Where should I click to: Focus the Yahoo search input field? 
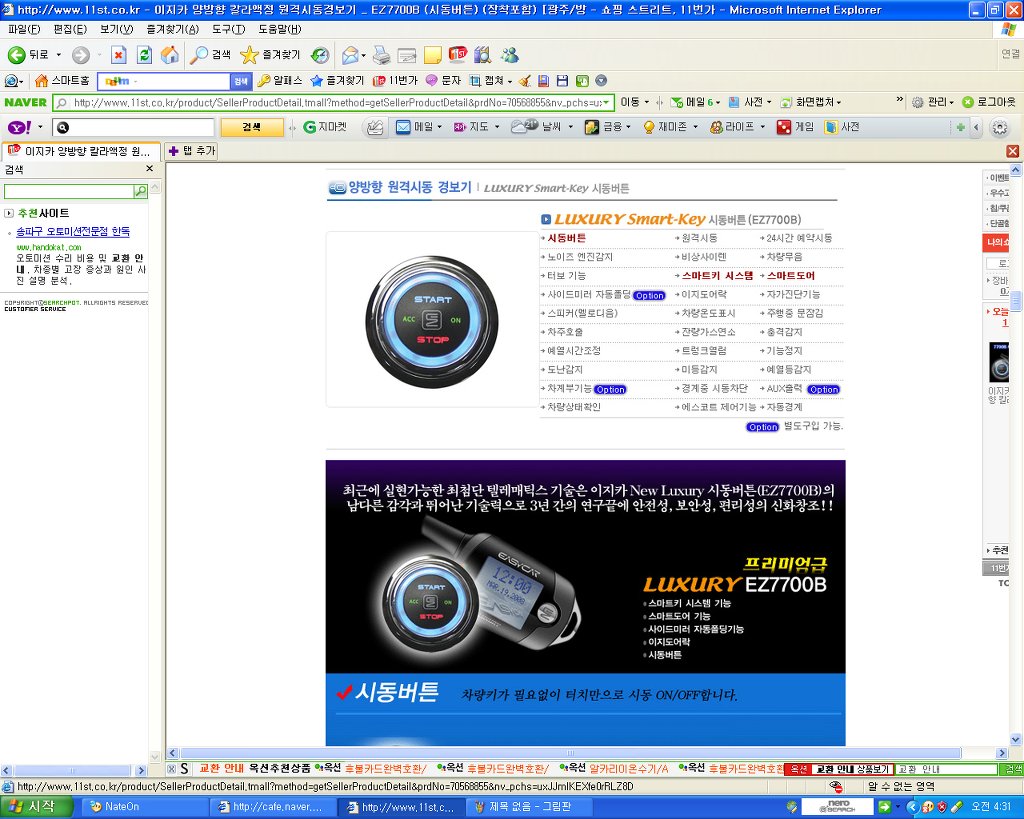135,127
